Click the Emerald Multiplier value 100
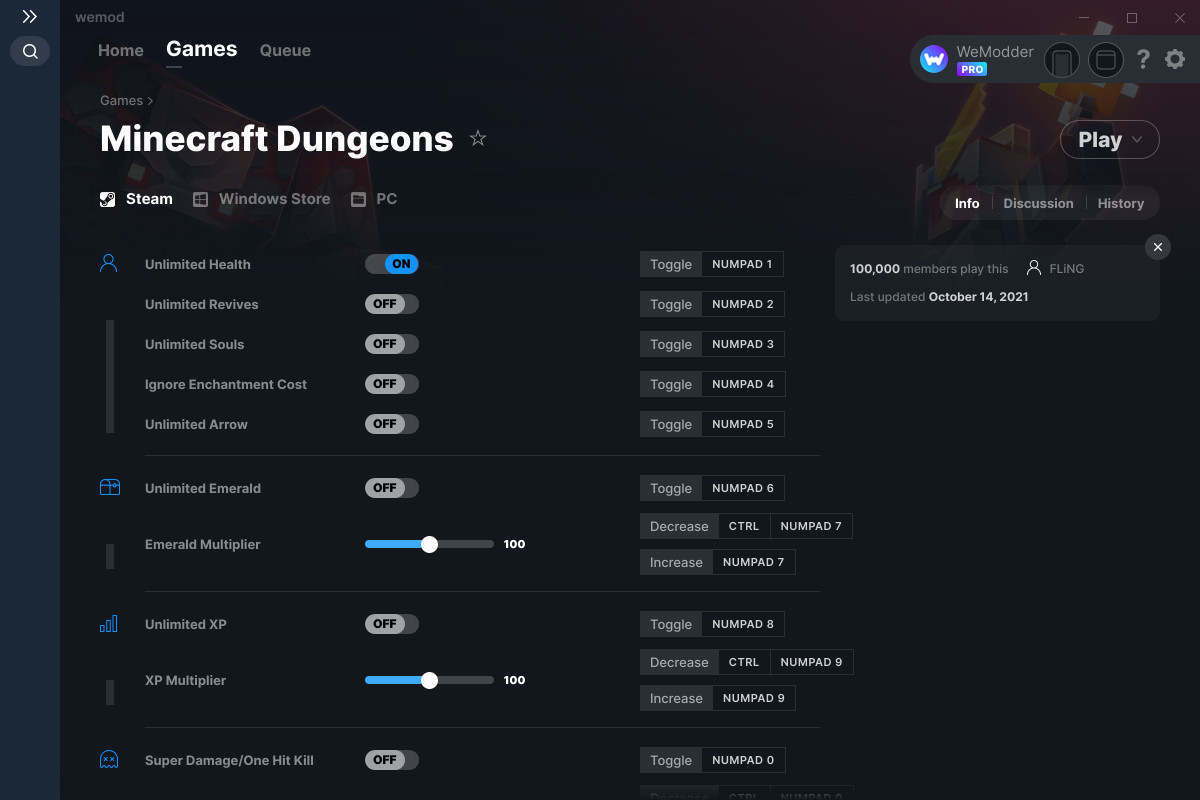 point(514,544)
